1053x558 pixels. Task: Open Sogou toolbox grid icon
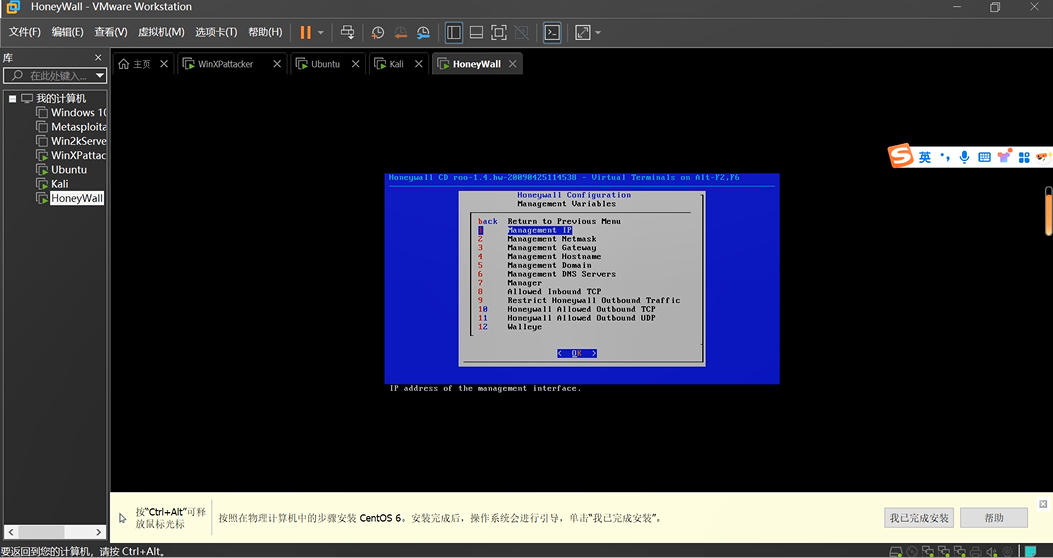[x=1024, y=157]
